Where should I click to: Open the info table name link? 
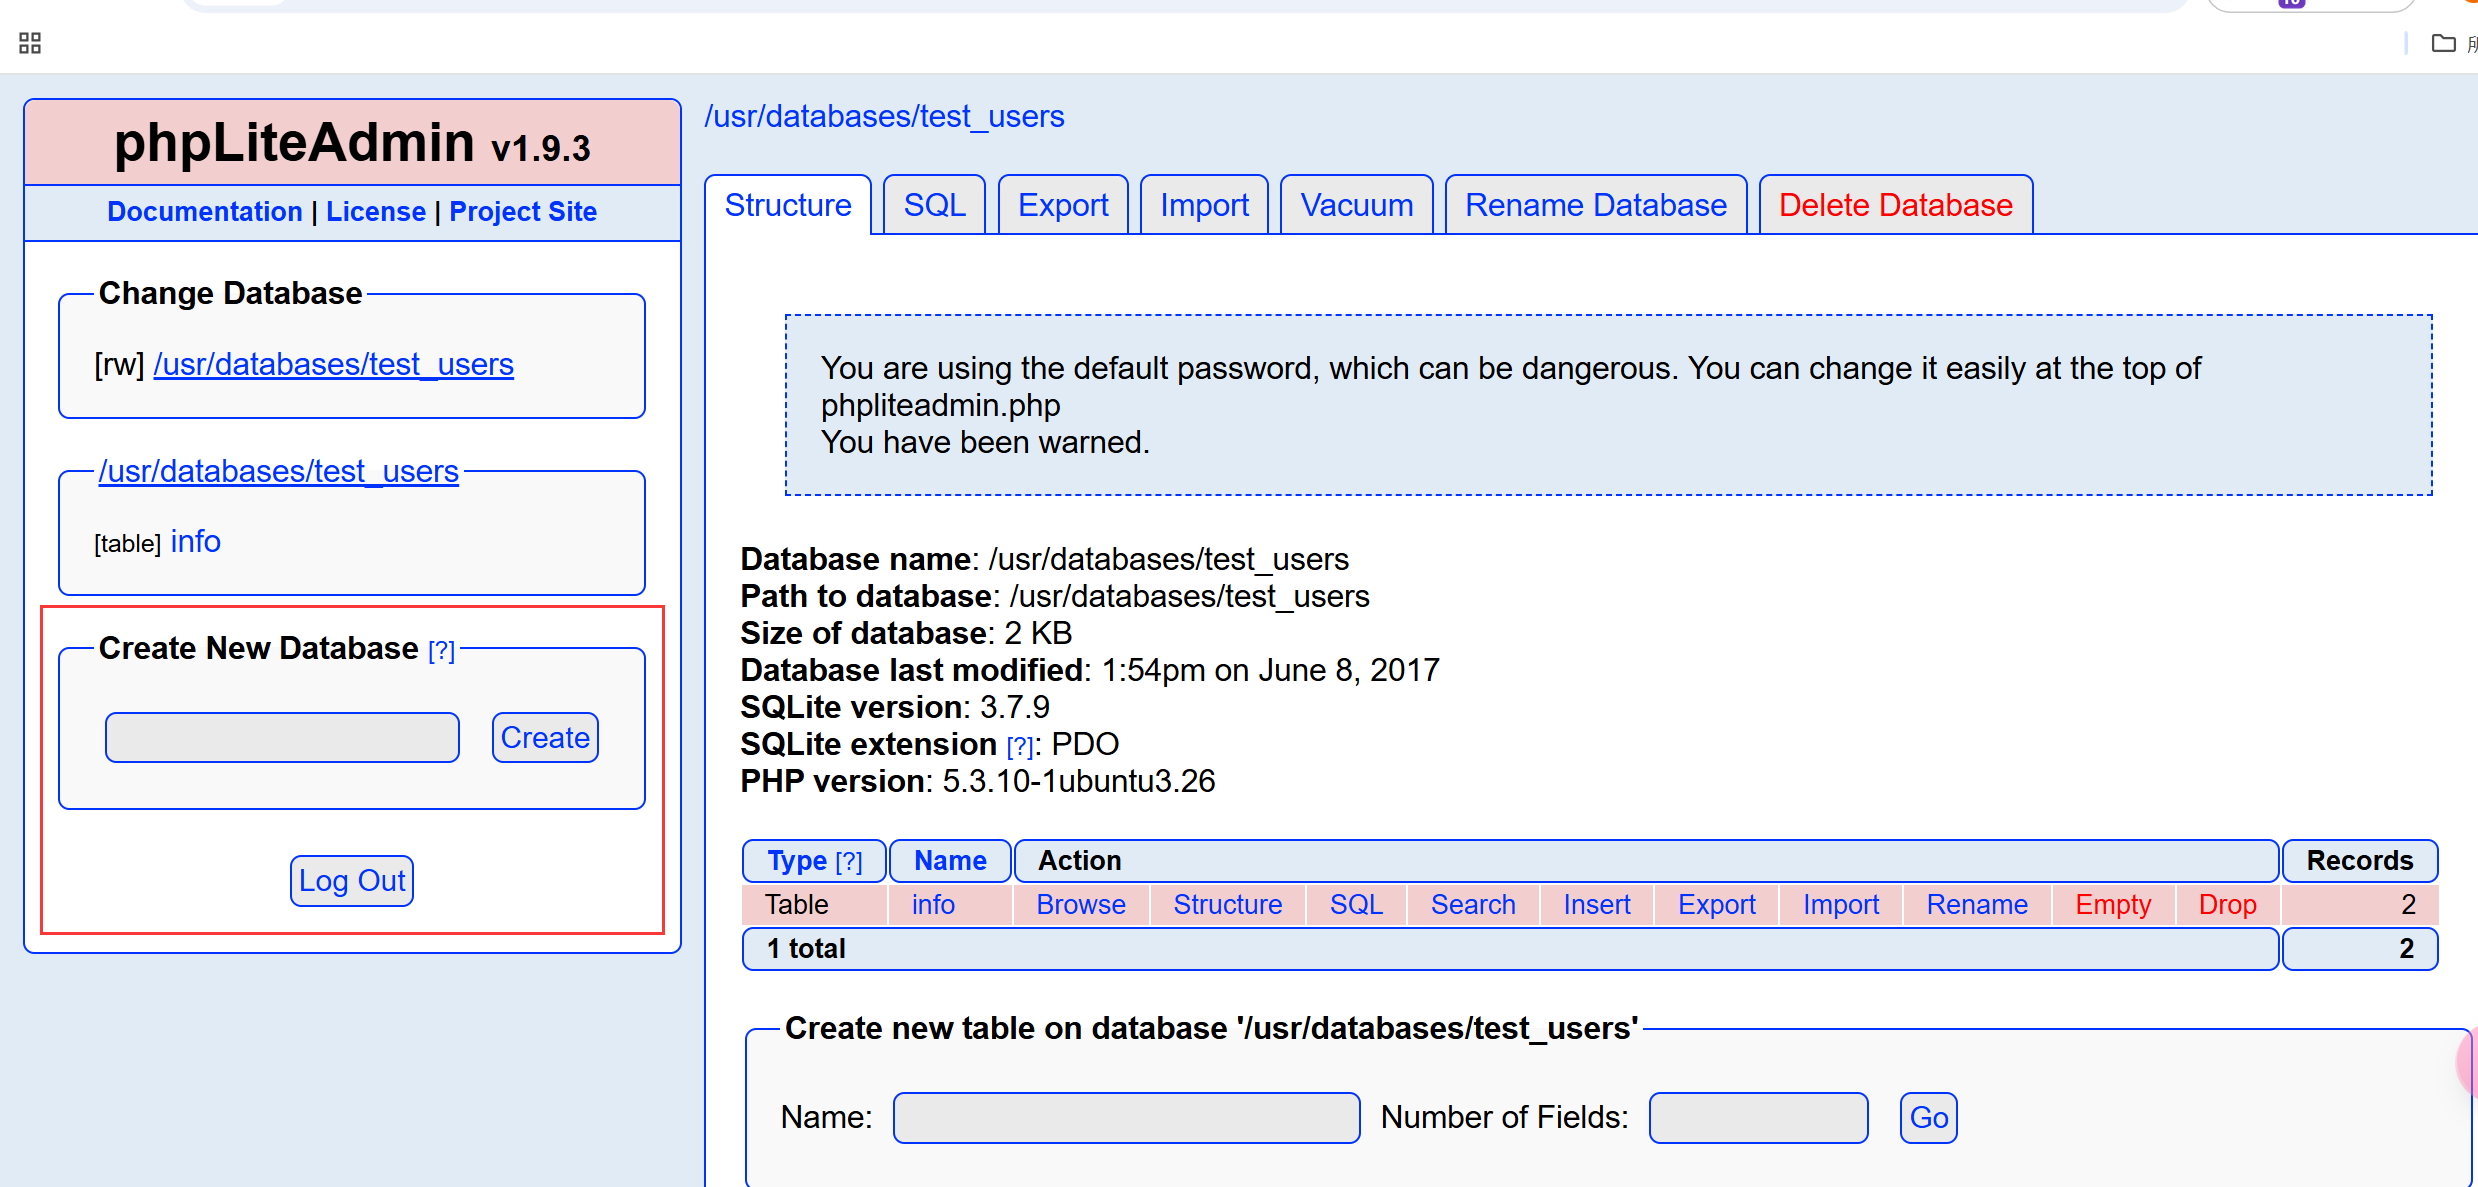[933, 905]
